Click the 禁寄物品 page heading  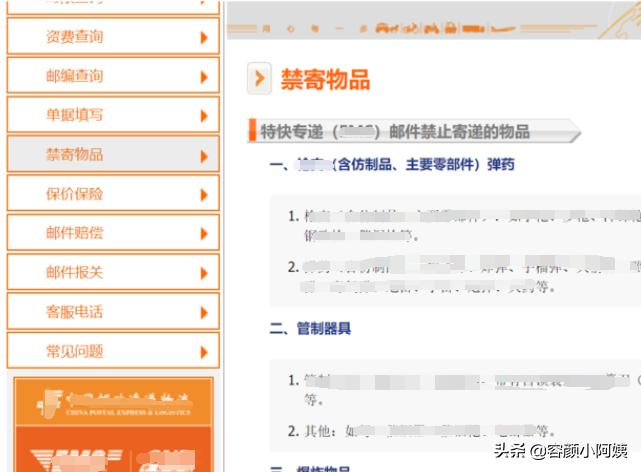pos(325,79)
